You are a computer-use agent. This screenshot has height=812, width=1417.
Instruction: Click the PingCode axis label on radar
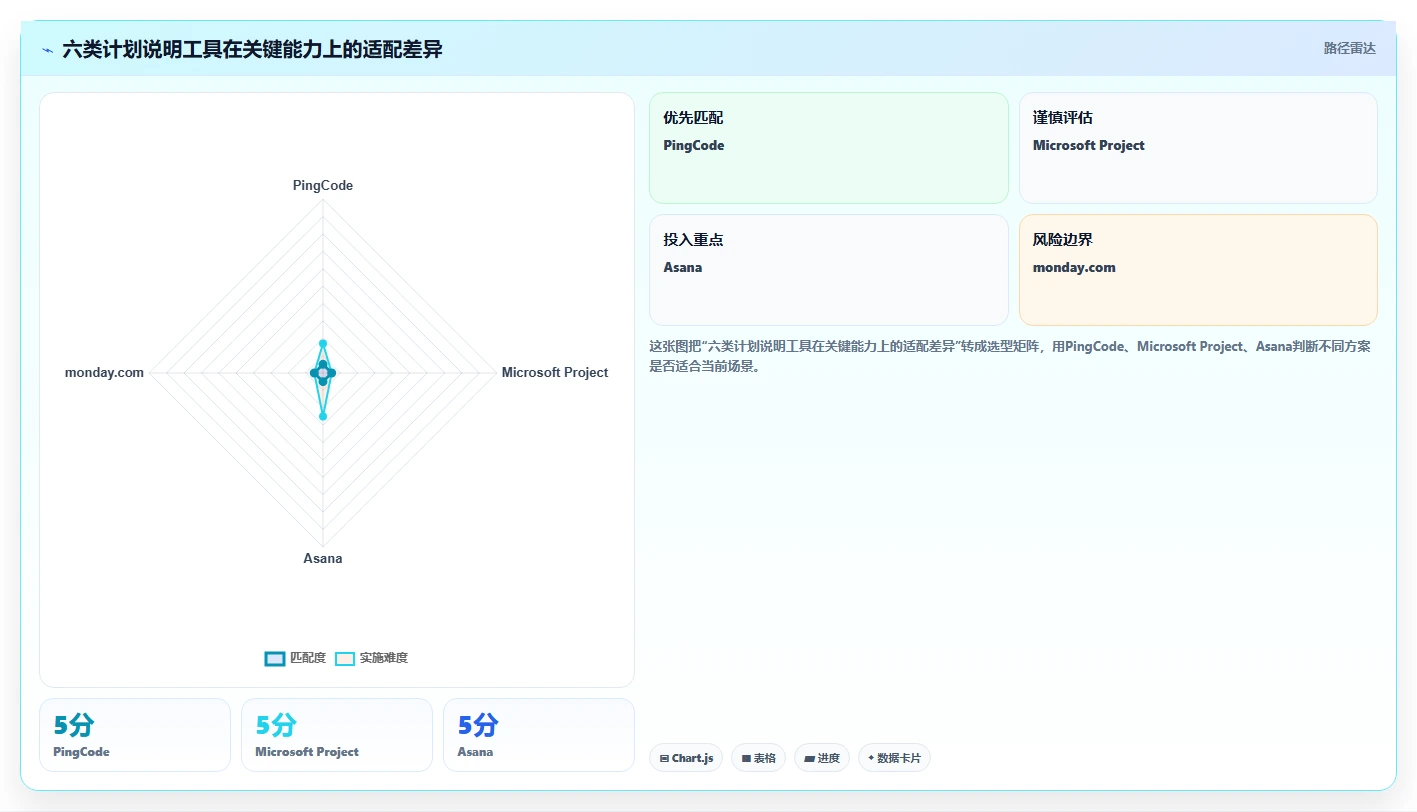pyautogui.click(x=323, y=186)
